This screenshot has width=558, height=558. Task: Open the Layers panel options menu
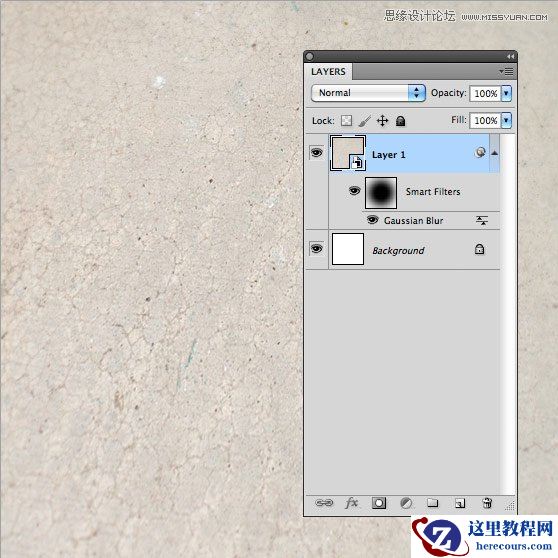(x=506, y=72)
